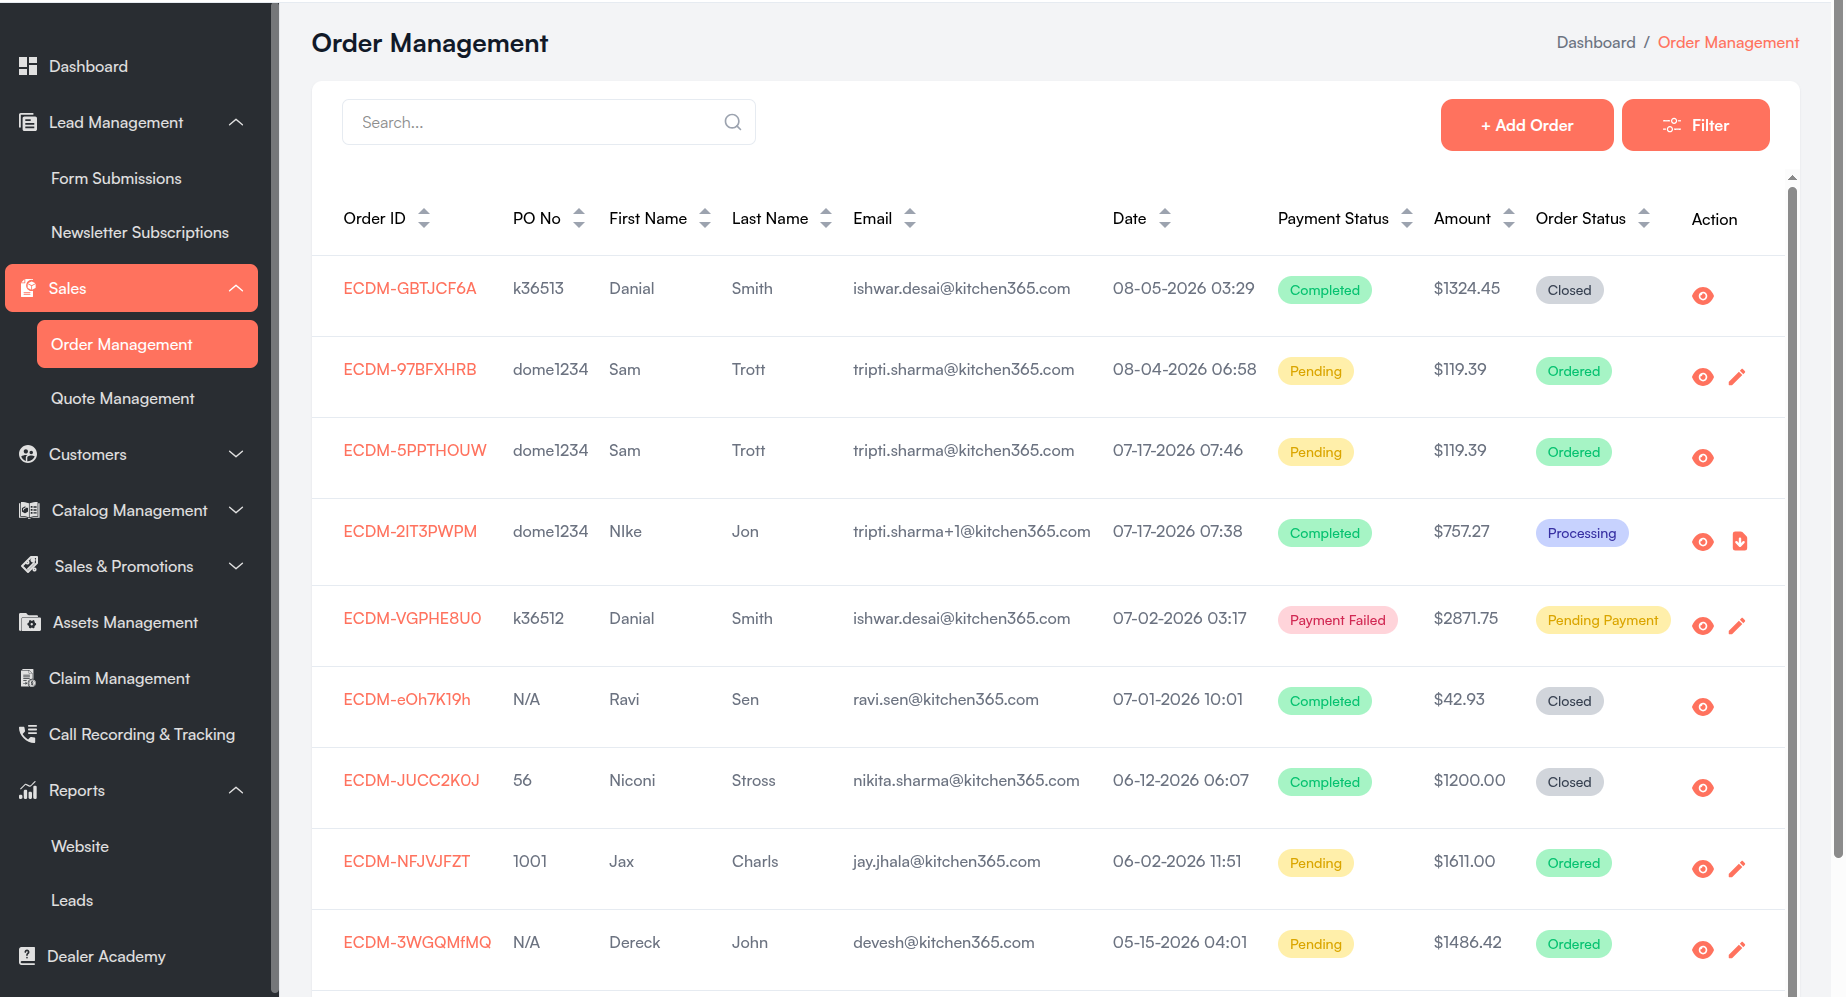Expand Sales & Promotions submenu

[236, 566]
